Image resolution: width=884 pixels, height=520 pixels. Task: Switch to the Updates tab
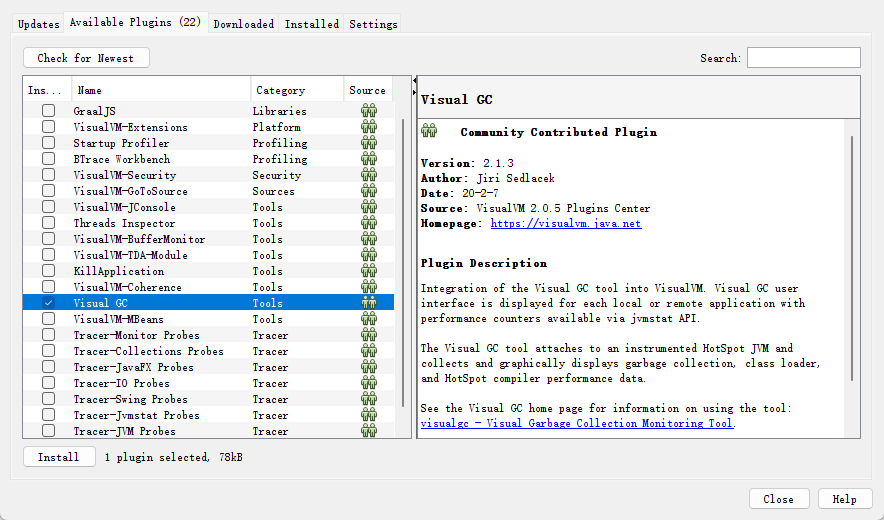pyautogui.click(x=38, y=24)
